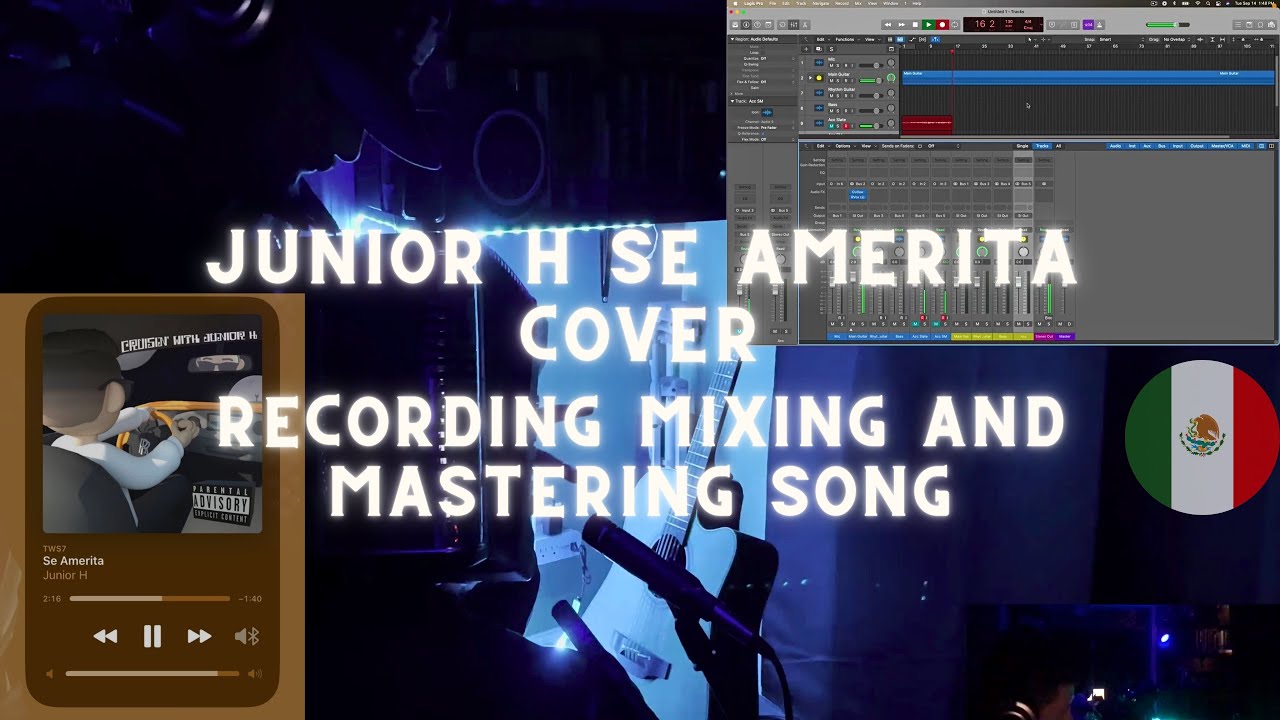Switch mixer to Single view
This screenshot has height=720, width=1280.
pos(1022,146)
